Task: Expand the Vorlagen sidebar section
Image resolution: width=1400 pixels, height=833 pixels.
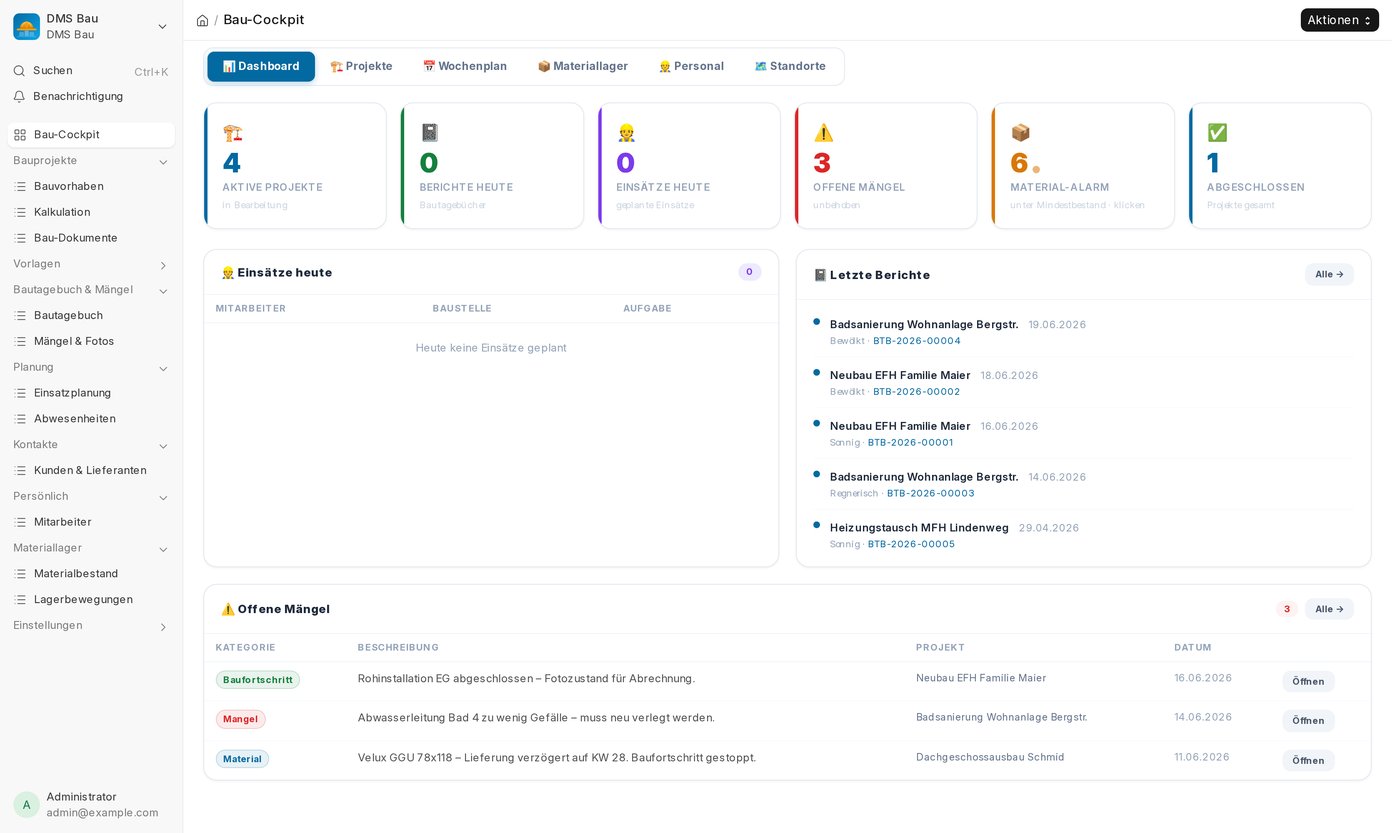Action: (x=163, y=265)
